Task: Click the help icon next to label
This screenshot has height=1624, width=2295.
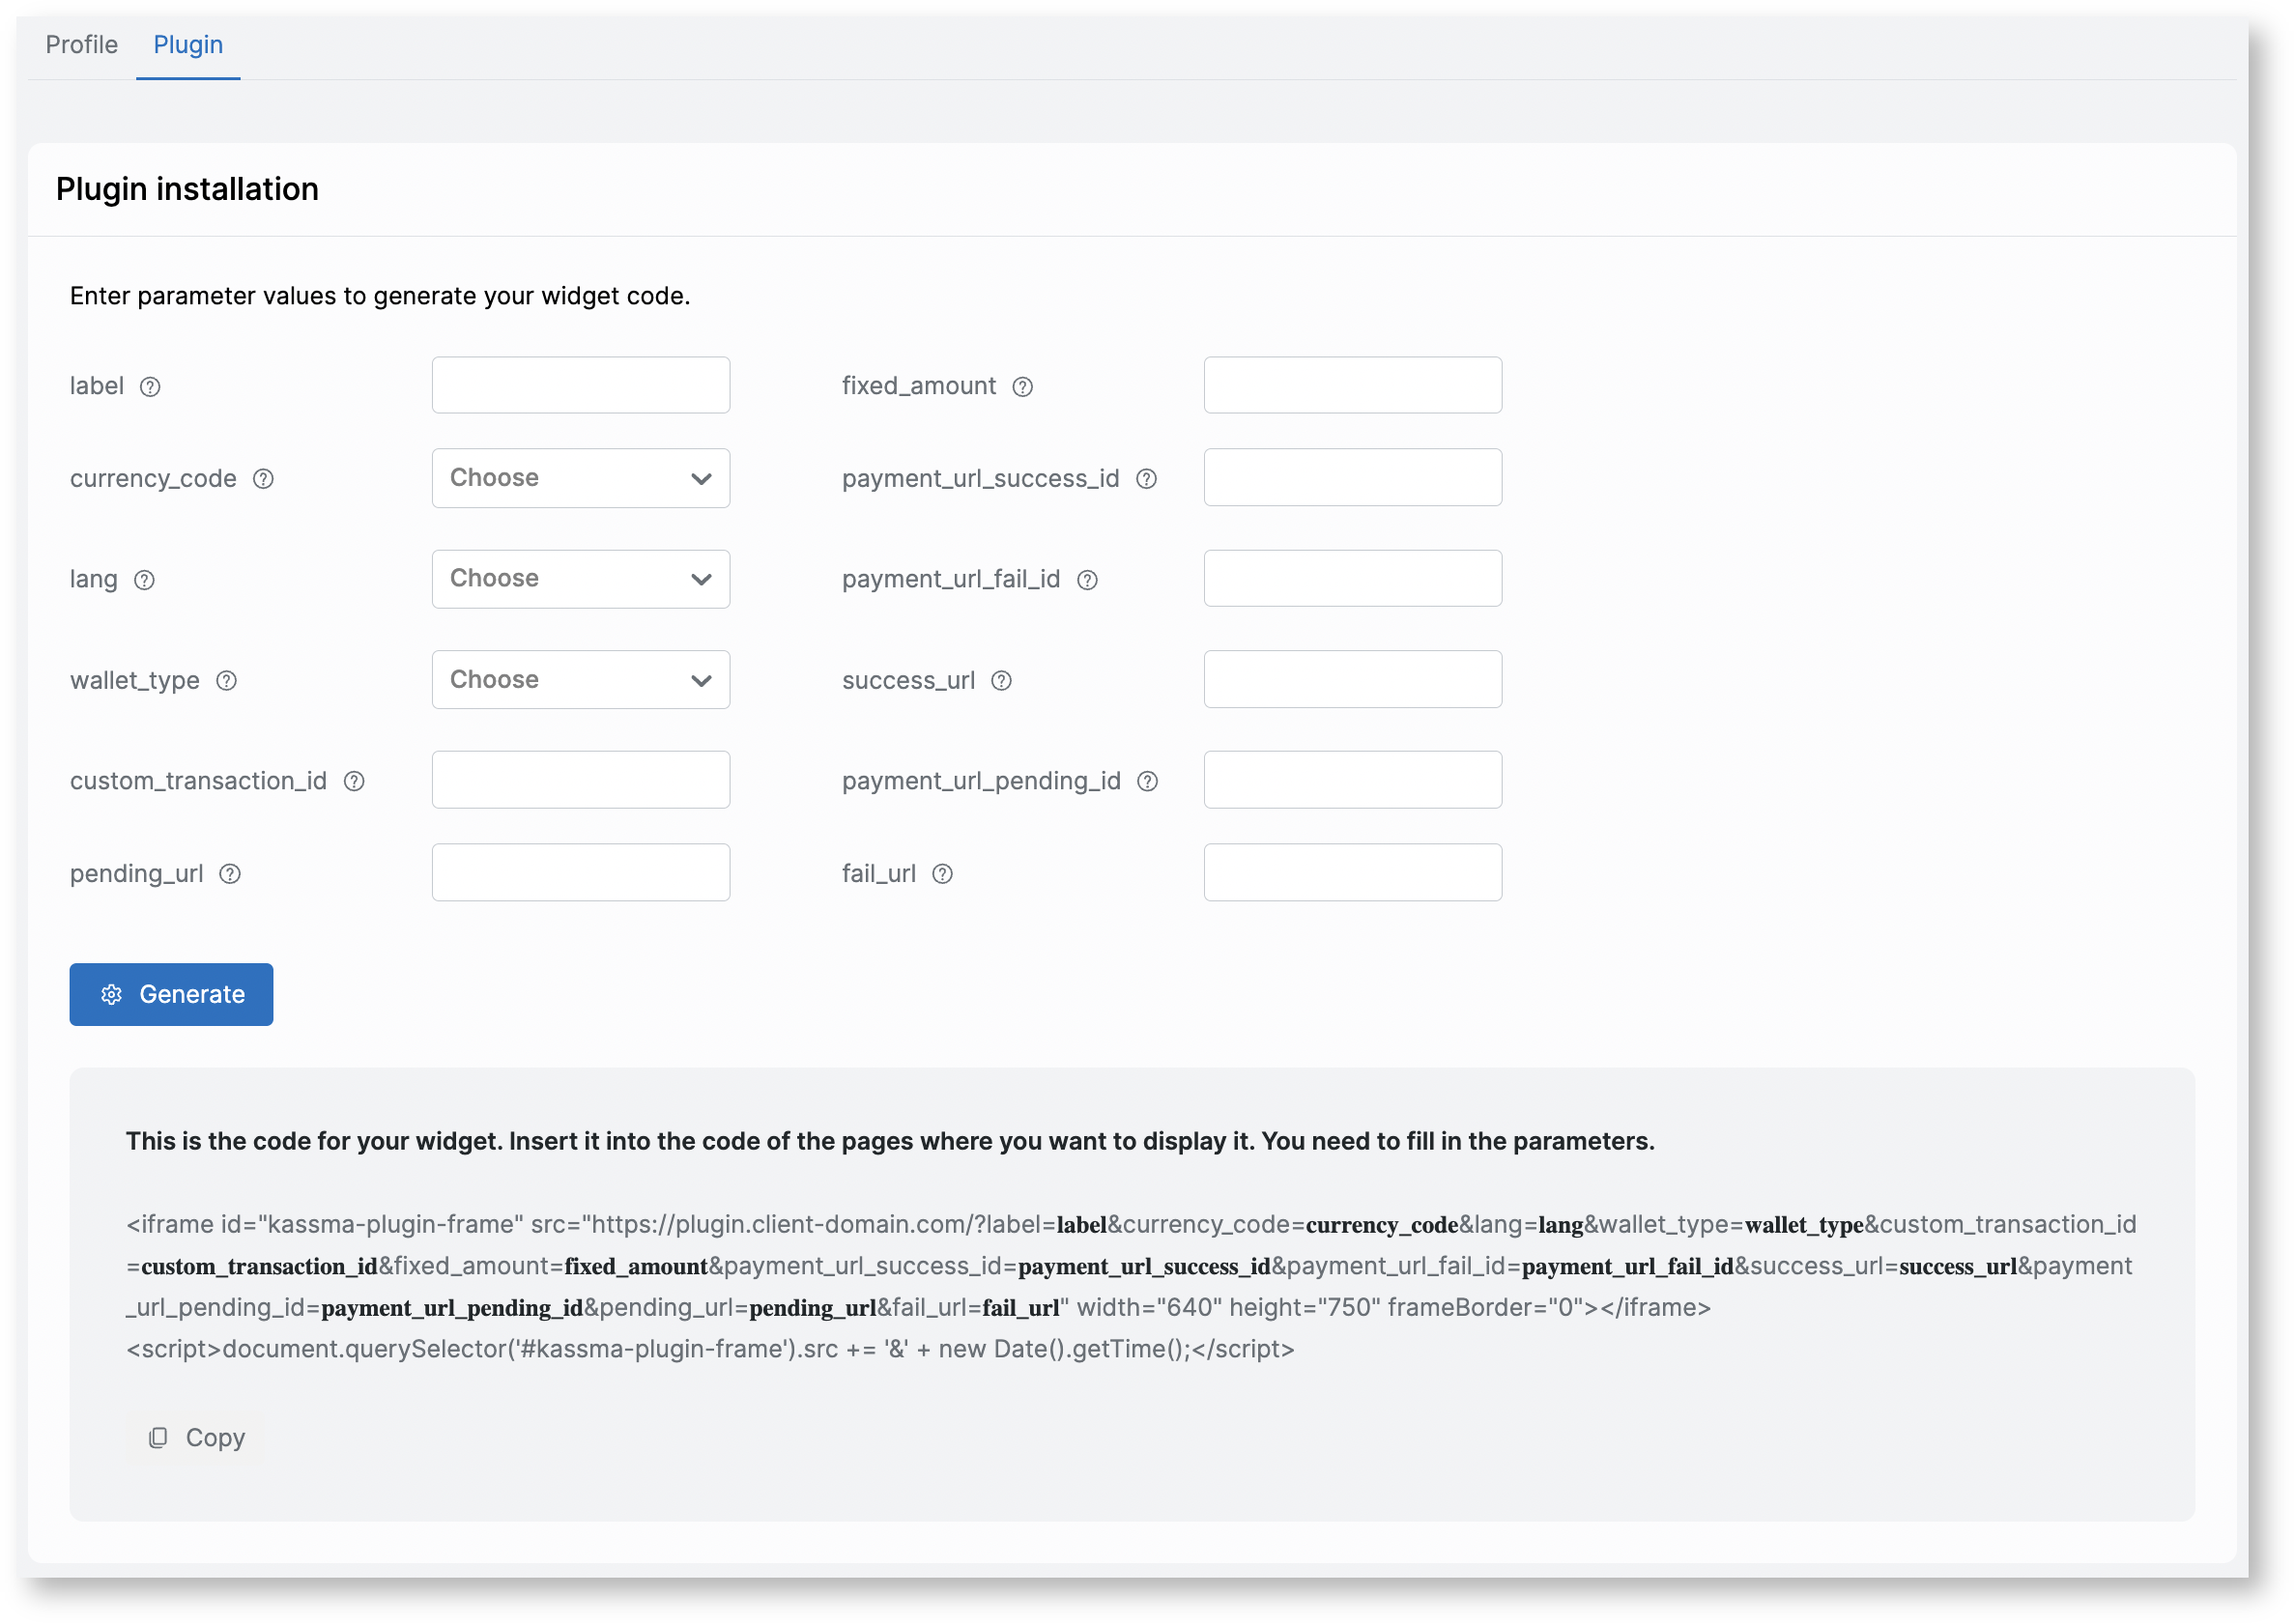Action: tap(150, 387)
